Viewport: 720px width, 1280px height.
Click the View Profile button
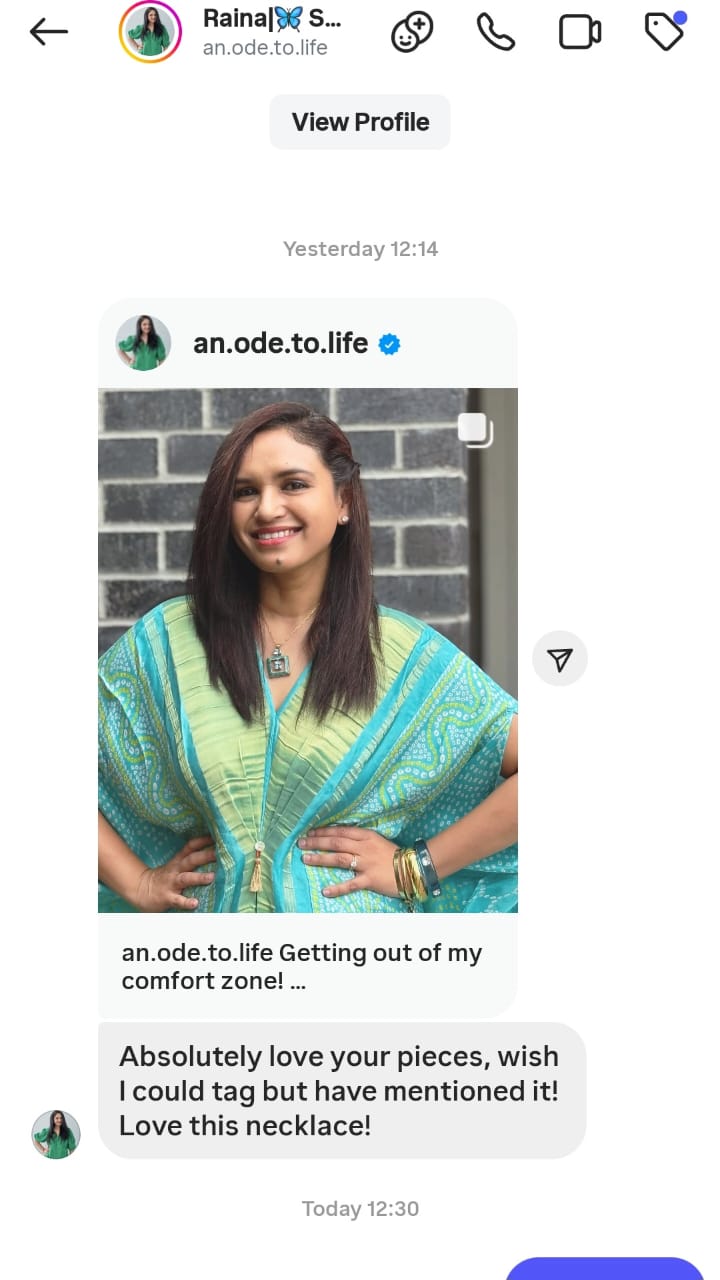[360, 122]
